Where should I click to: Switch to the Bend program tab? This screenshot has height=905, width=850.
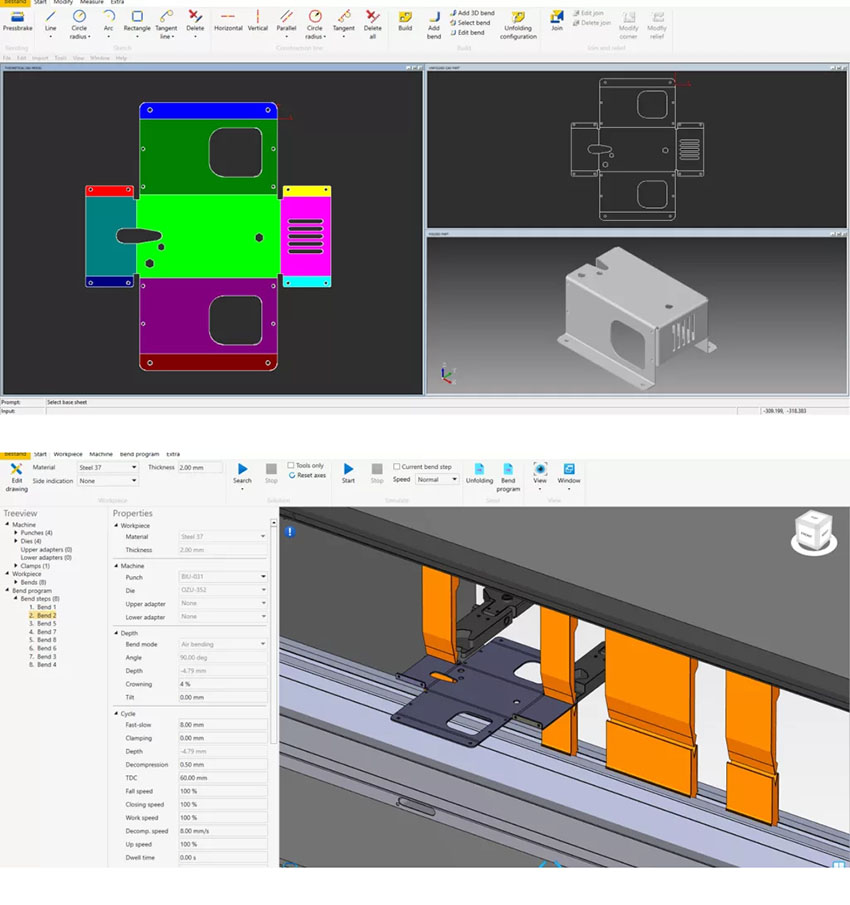point(139,454)
